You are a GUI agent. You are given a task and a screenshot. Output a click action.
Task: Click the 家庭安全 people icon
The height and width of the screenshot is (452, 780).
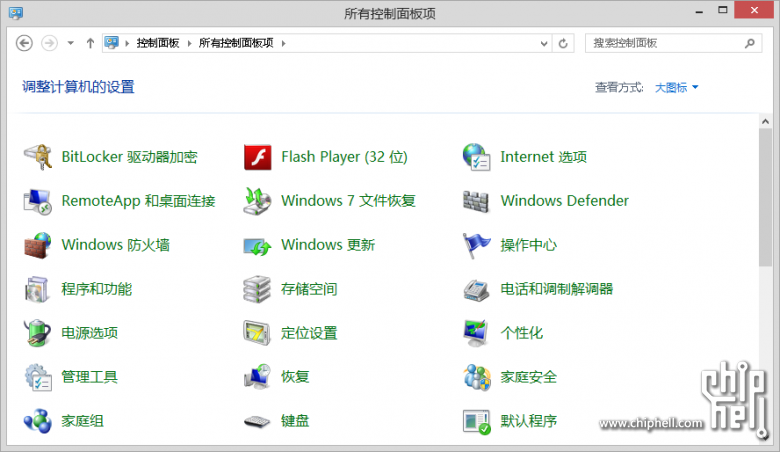477,377
